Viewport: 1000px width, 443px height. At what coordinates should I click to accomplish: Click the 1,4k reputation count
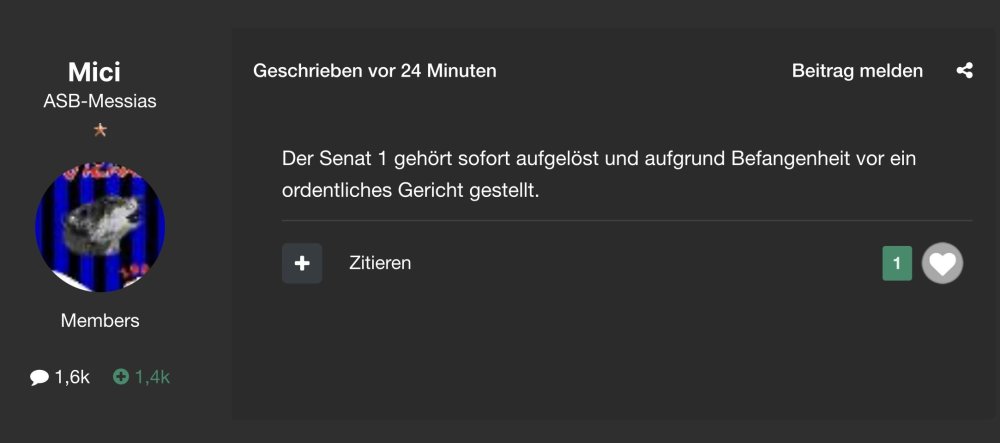tap(152, 377)
